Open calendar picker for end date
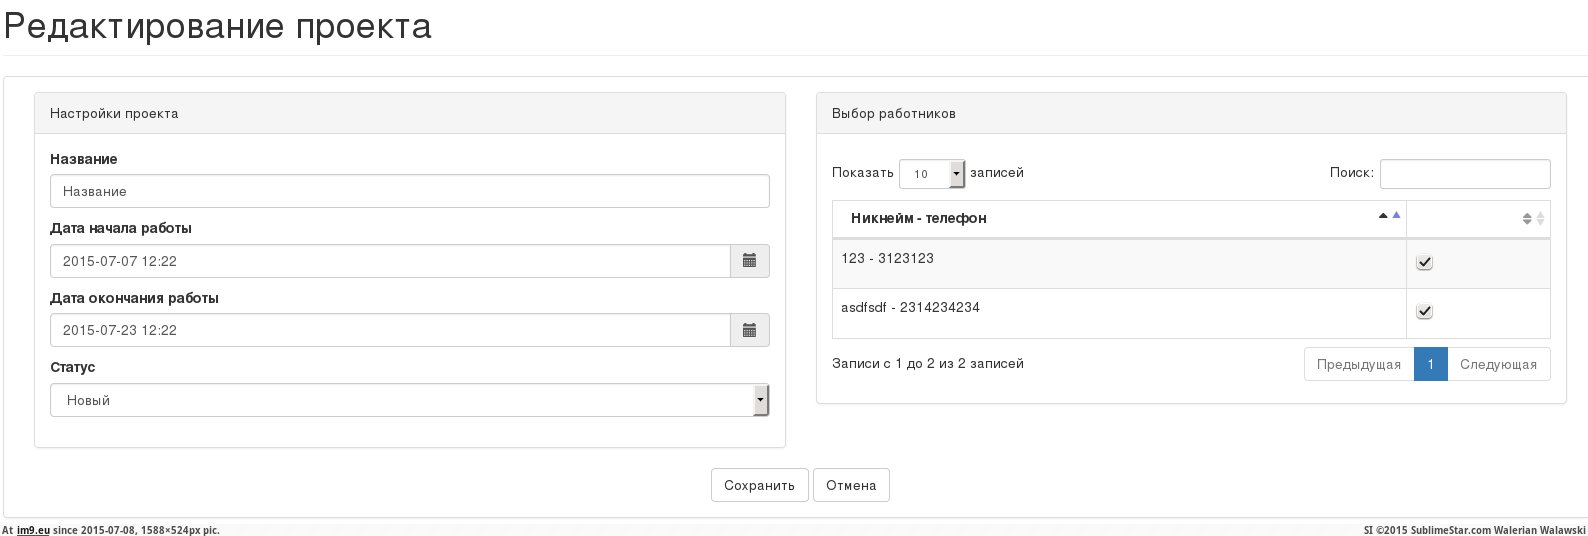 [749, 330]
